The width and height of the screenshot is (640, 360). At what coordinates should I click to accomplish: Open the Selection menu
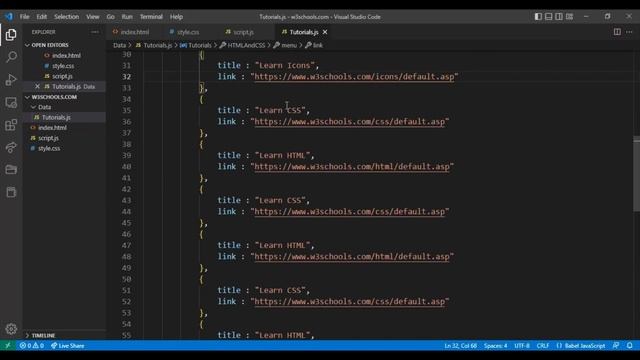click(x=67, y=17)
